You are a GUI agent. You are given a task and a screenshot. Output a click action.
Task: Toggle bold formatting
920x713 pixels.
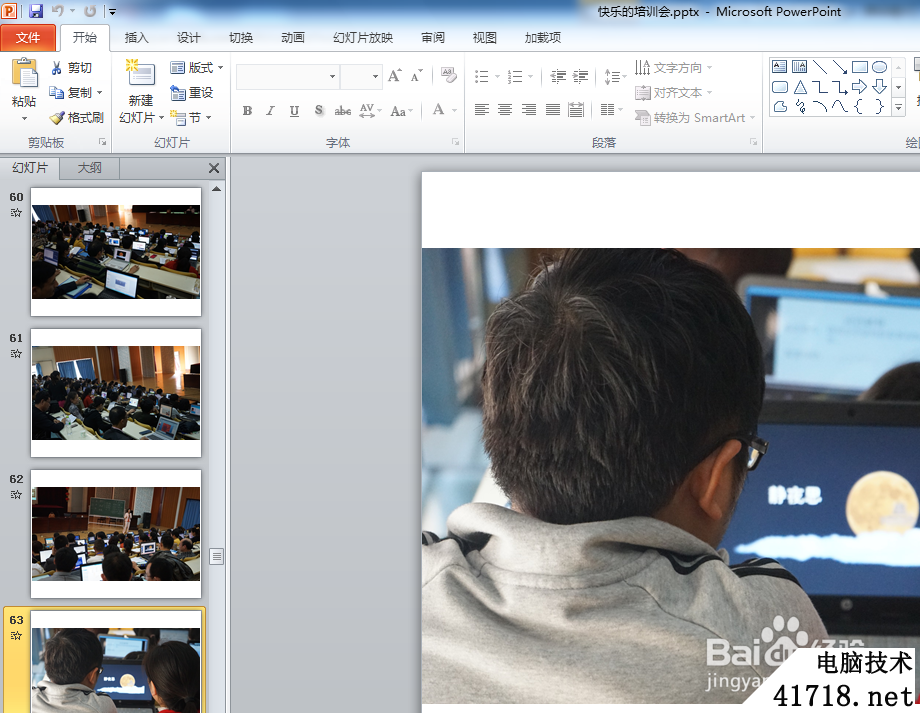248,110
